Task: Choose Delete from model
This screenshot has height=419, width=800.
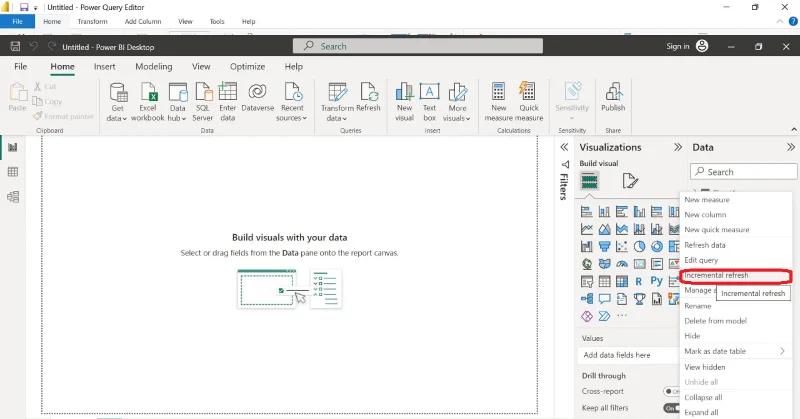Action: point(735,321)
